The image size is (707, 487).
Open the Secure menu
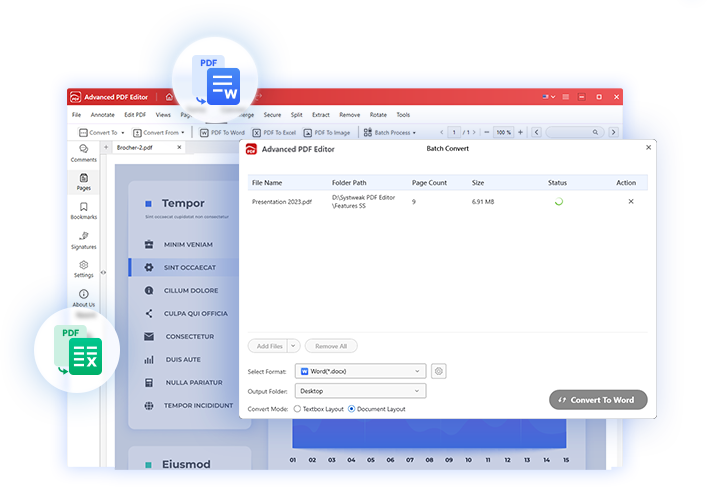point(272,115)
